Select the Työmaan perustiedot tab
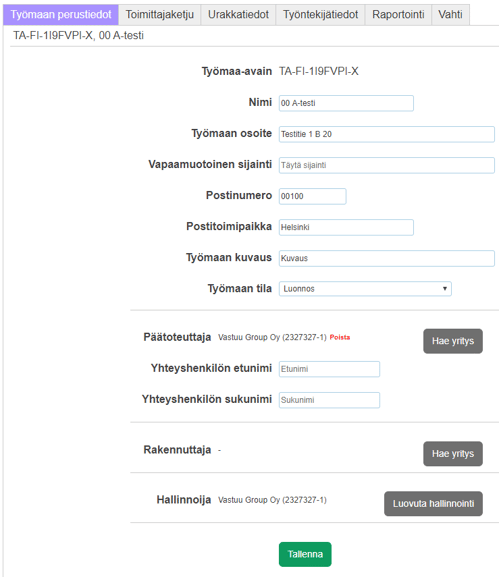This screenshot has height=577, width=499. coord(61,15)
